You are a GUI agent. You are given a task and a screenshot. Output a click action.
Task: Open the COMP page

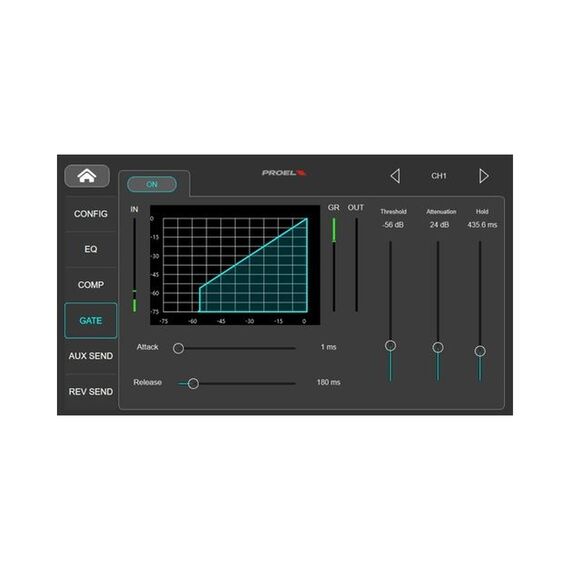click(91, 285)
